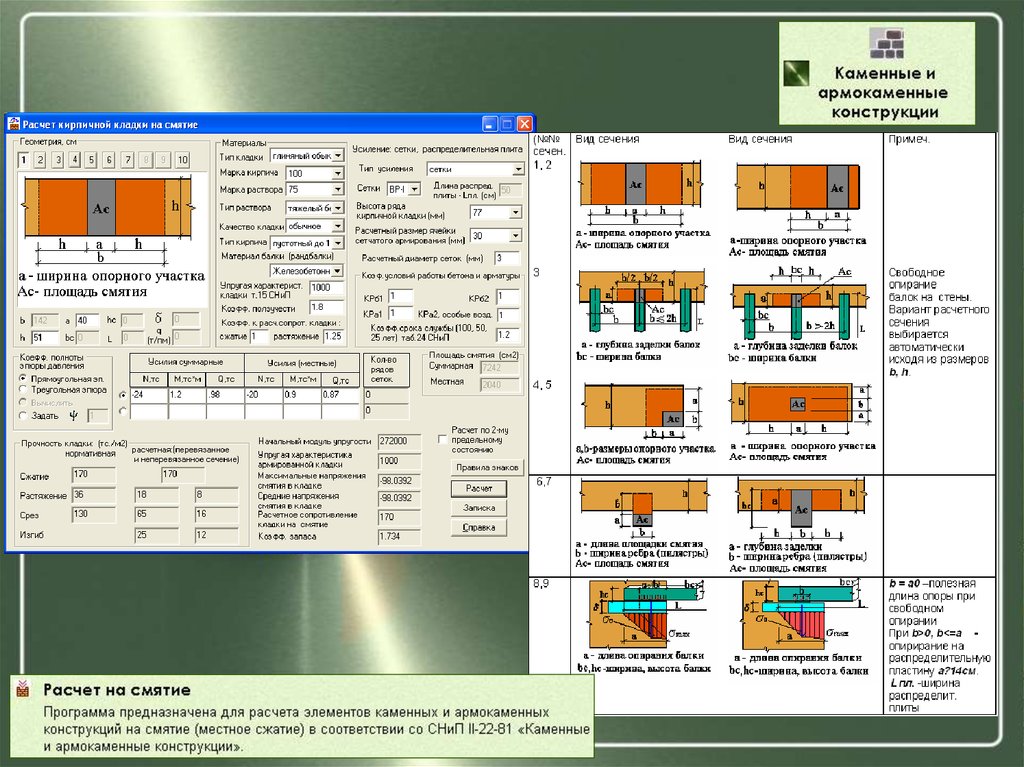Screen dimensions: 1024x767
Task: Click the brick wall icon above Каменные и армокаменные
Action: [886, 44]
